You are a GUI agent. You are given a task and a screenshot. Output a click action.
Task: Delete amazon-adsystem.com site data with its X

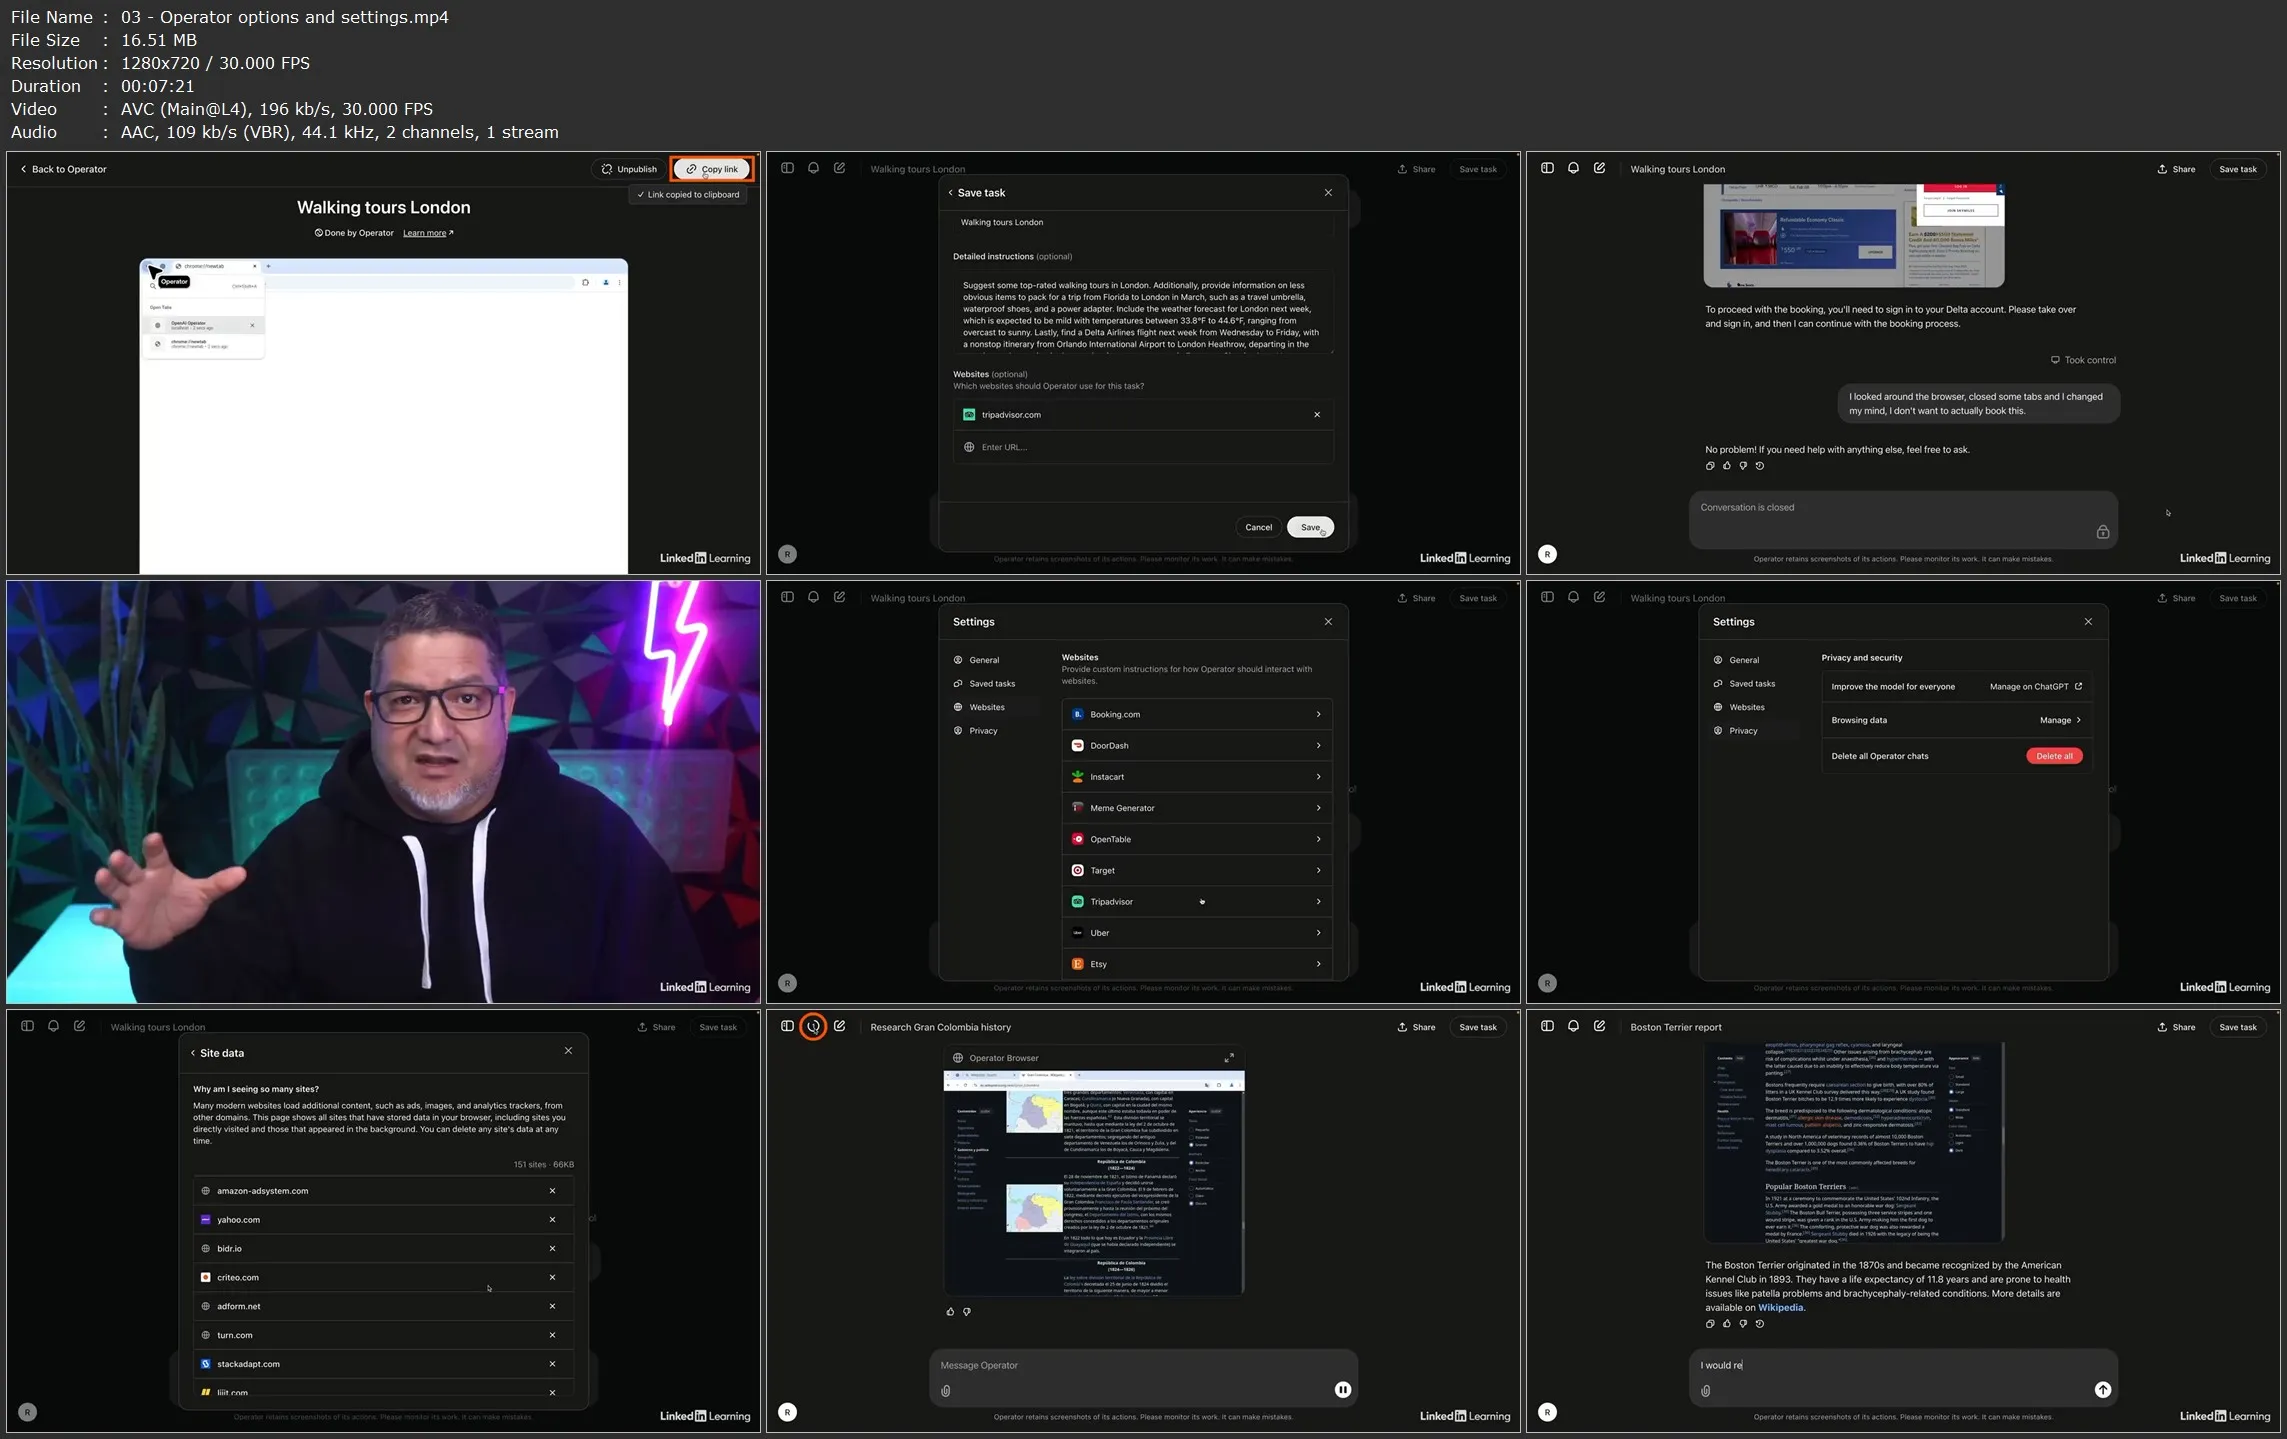(552, 1191)
